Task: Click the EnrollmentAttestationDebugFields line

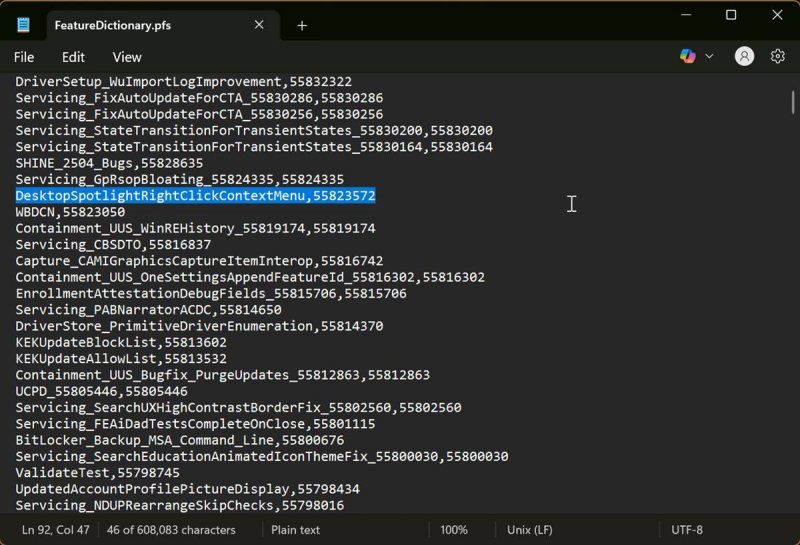Action: tap(211, 293)
